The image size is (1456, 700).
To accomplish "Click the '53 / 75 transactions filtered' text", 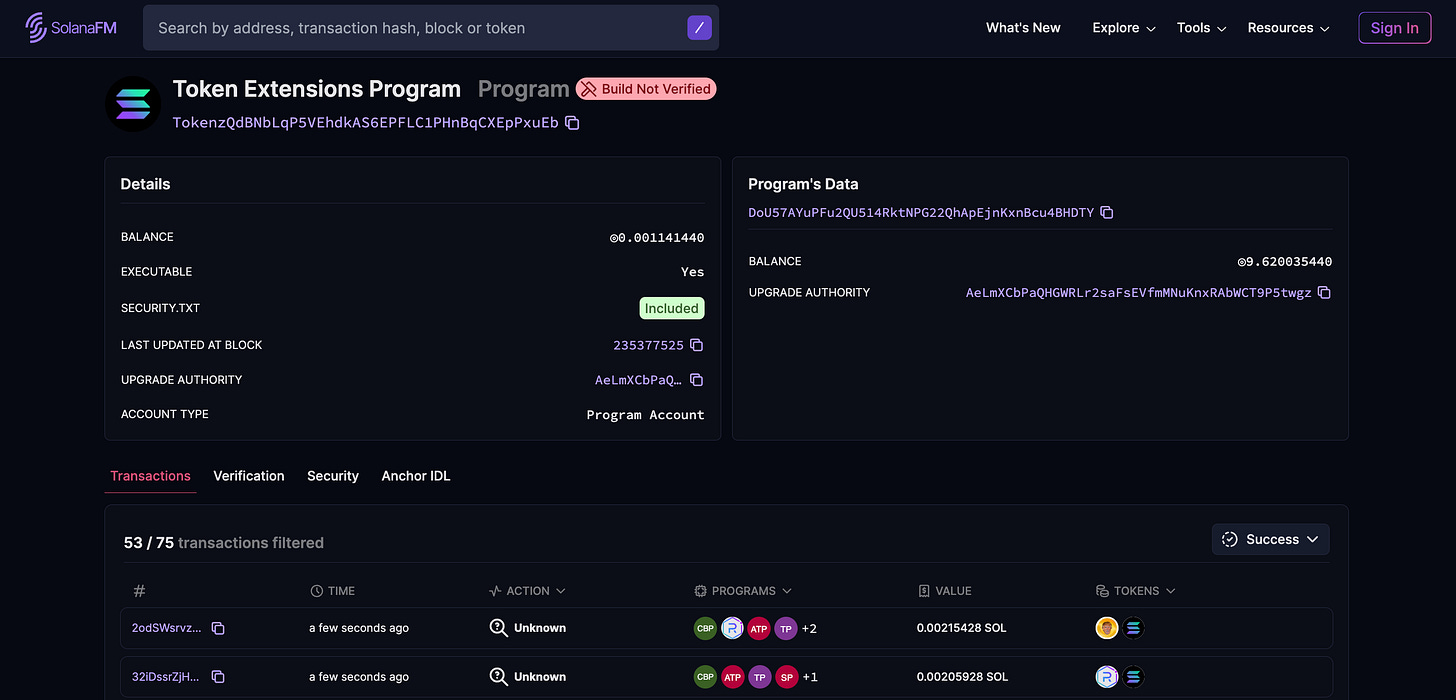I will tap(224, 543).
